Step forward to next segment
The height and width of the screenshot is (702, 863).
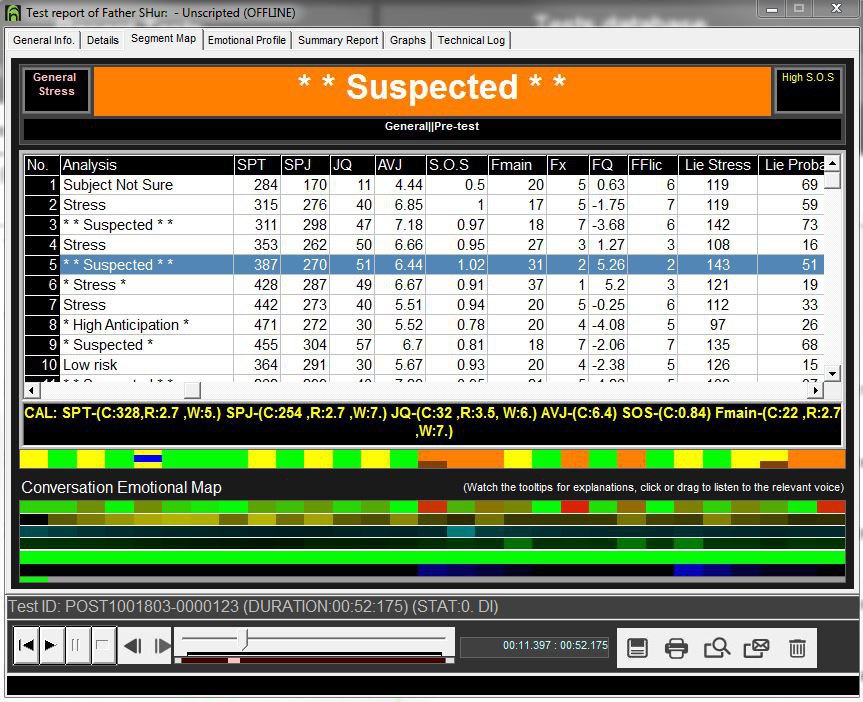coord(161,645)
